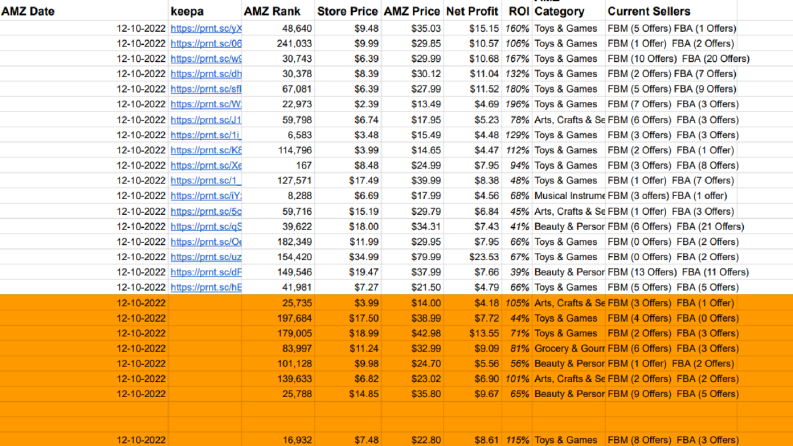Select Net Profit cell $8.61
793x446 pixels.
472,440
